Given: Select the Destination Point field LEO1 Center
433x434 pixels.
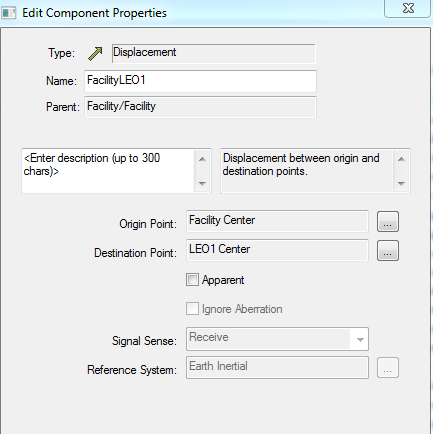Looking at the screenshot, I should tap(277, 250).
